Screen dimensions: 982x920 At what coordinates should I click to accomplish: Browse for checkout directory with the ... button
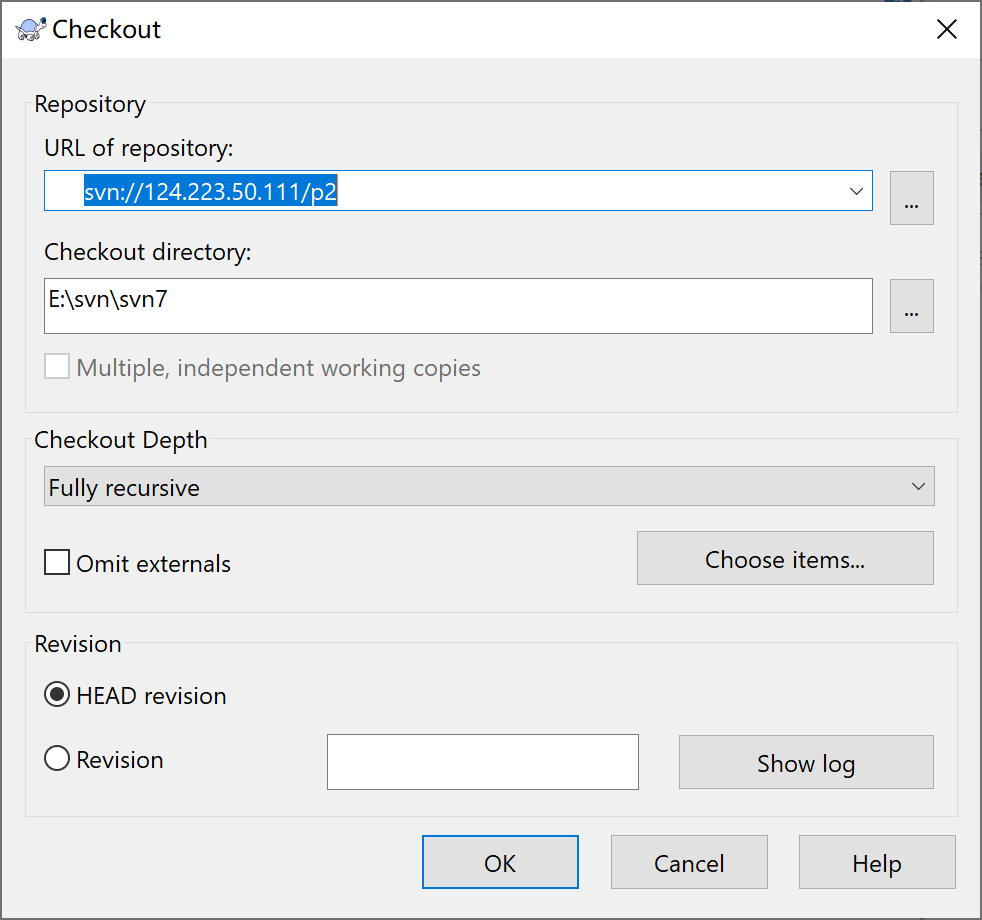pos(911,306)
